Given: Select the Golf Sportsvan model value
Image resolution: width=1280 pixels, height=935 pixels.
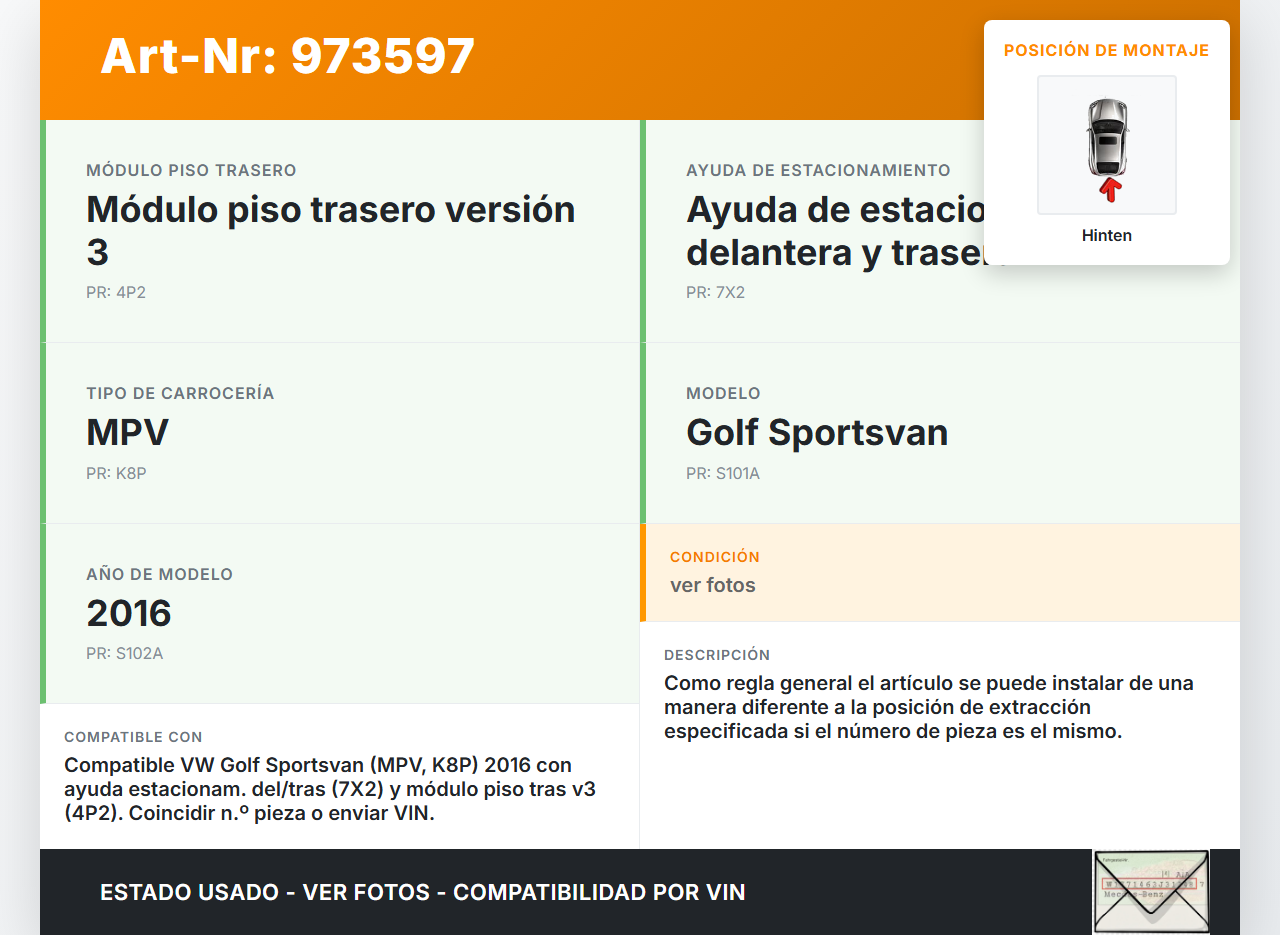Looking at the screenshot, I should [x=816, y=433].
